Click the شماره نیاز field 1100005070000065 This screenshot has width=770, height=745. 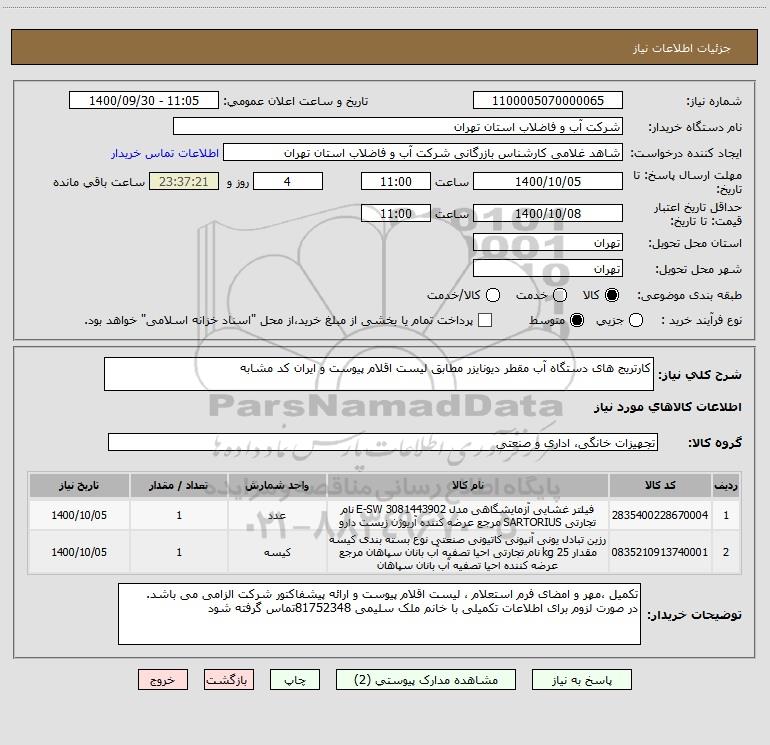click(548, 100)
